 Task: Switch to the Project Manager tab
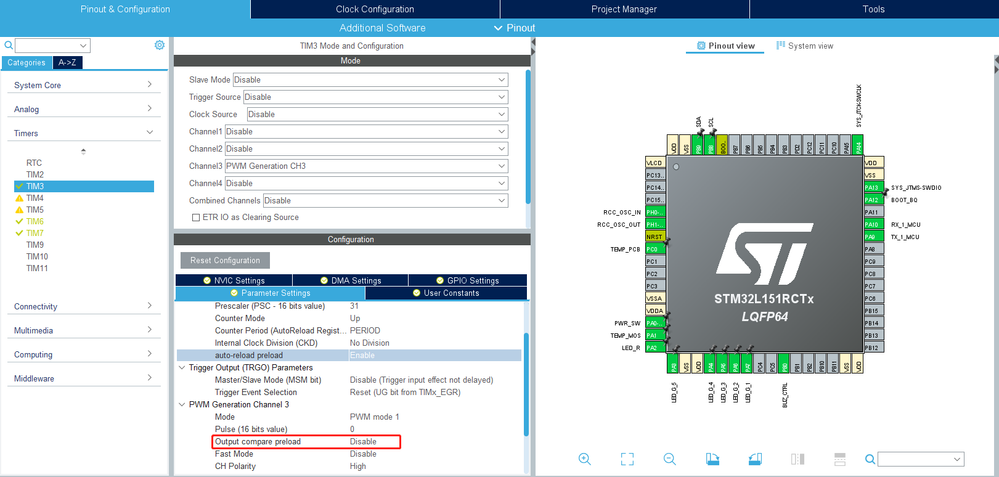point(624,9)
